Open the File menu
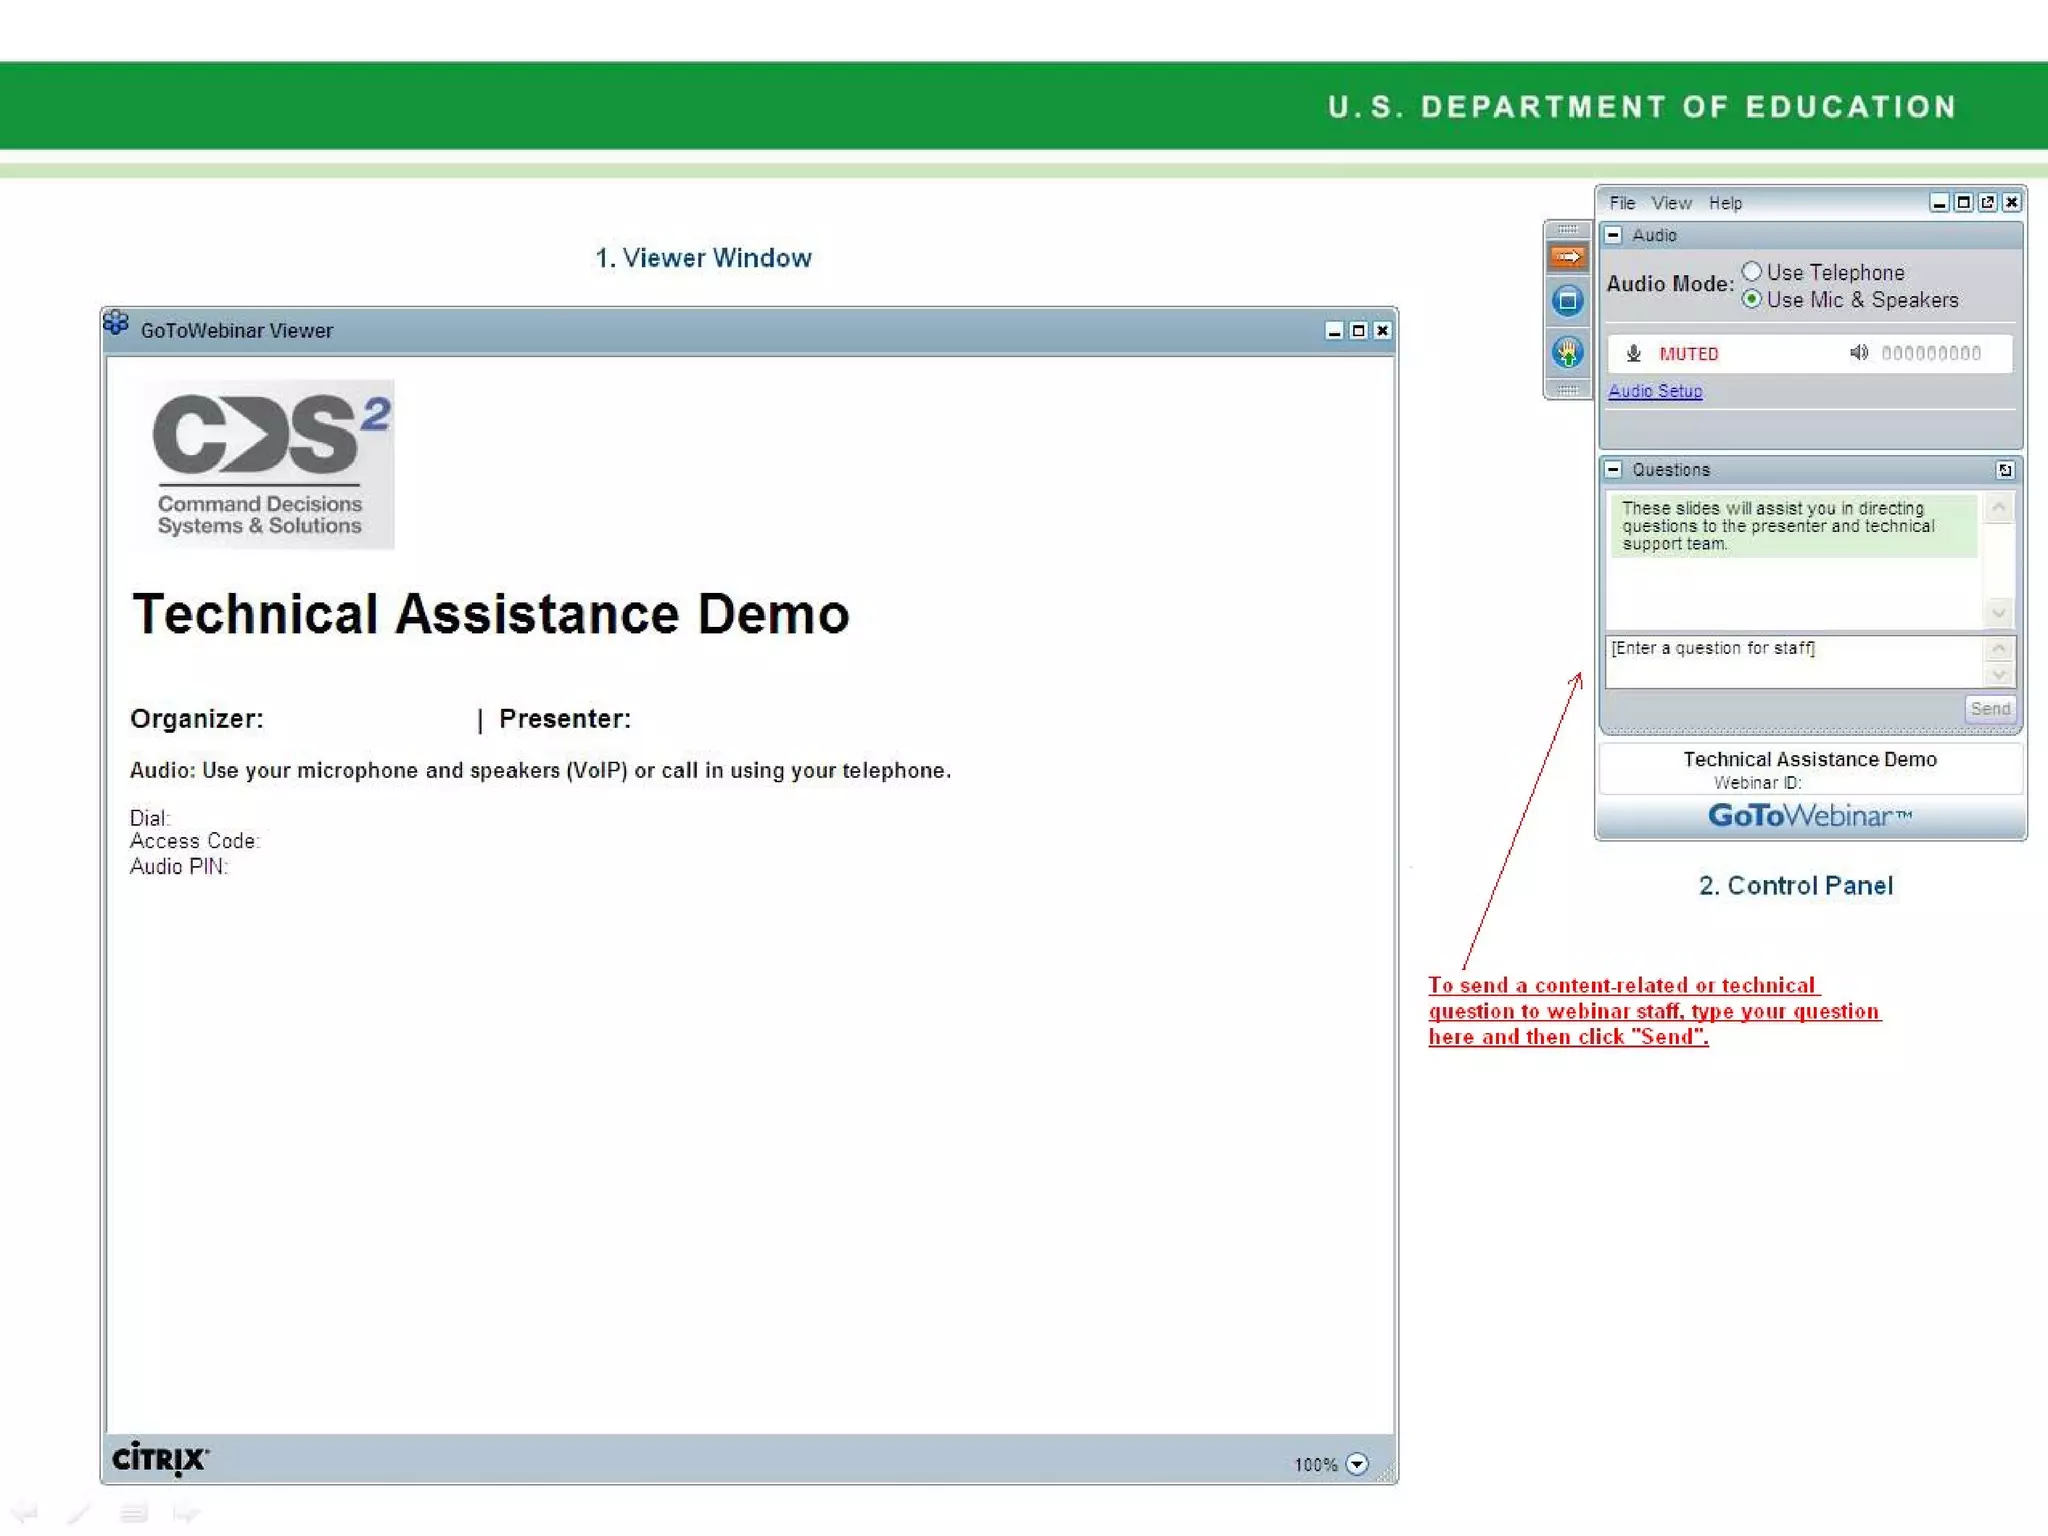Screen dimensions: 2048x1536 pyautogui.click(x=1622, y=203)
